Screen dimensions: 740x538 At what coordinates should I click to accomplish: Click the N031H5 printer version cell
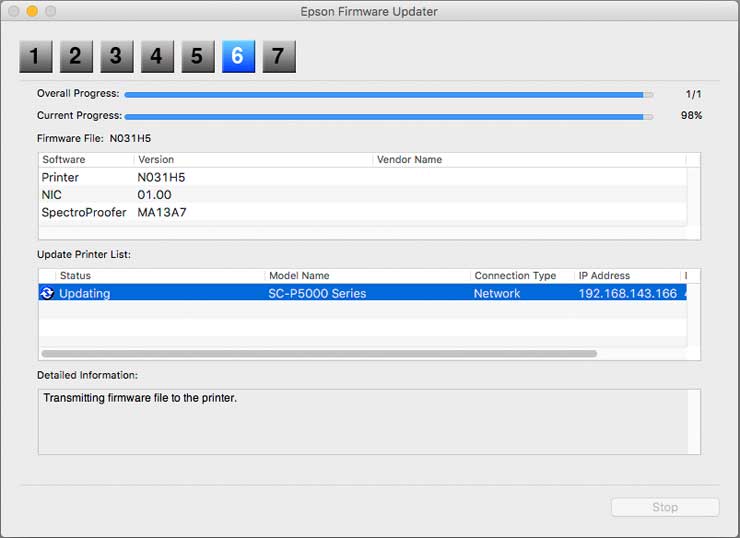(x=161, y=177)
